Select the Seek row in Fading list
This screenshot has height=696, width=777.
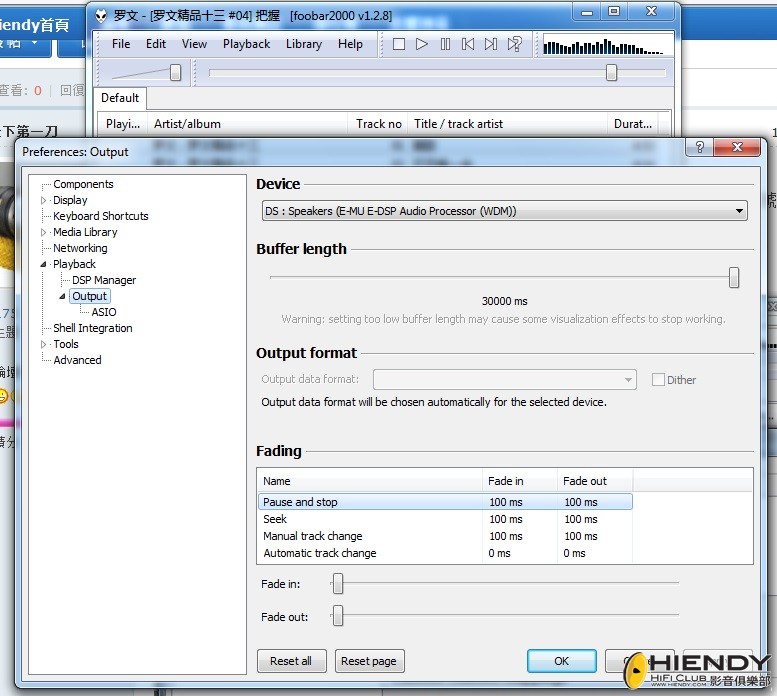444,519
